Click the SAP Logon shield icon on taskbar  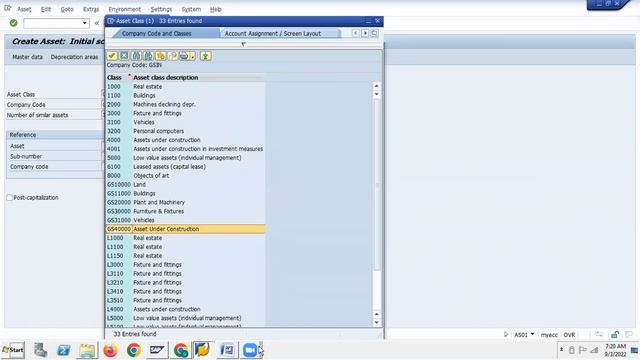[x=202, y=350]
